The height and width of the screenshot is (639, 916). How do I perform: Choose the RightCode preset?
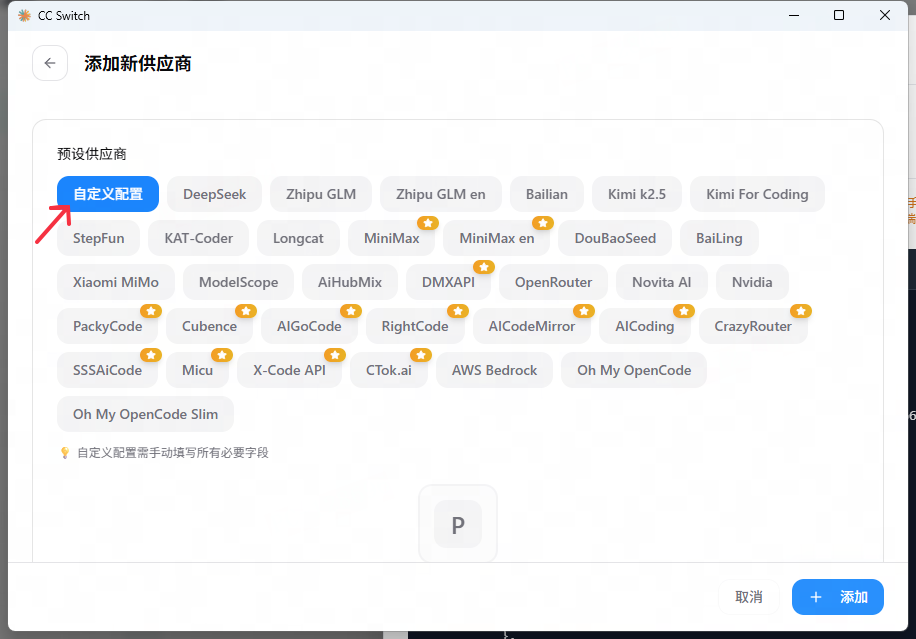(x=415, y=326)
